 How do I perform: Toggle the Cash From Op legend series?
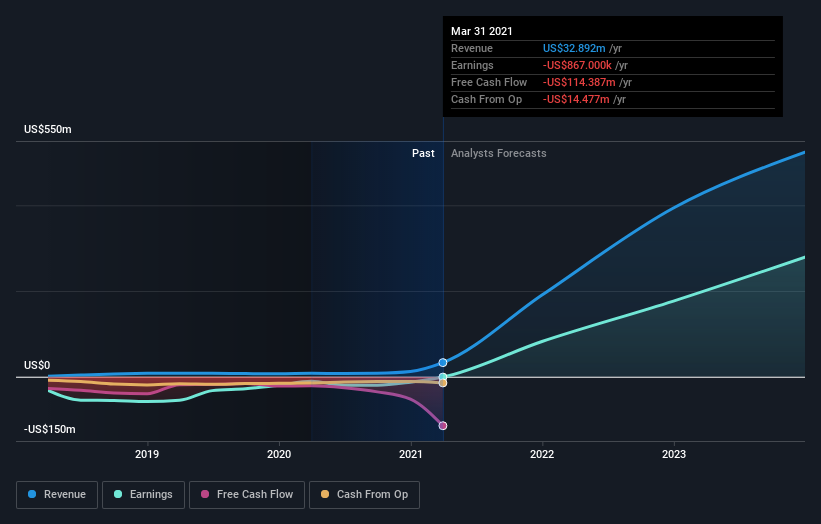click(x=364, y=495)
